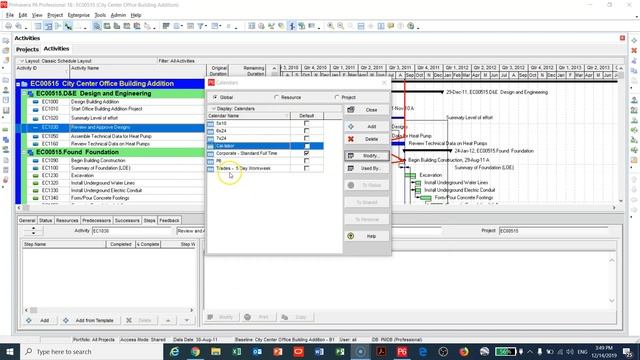Open the Layout: Classic Schedule Layout dropdown
Viewport: 640px width, 360px height.
click(x=57, y=61)
